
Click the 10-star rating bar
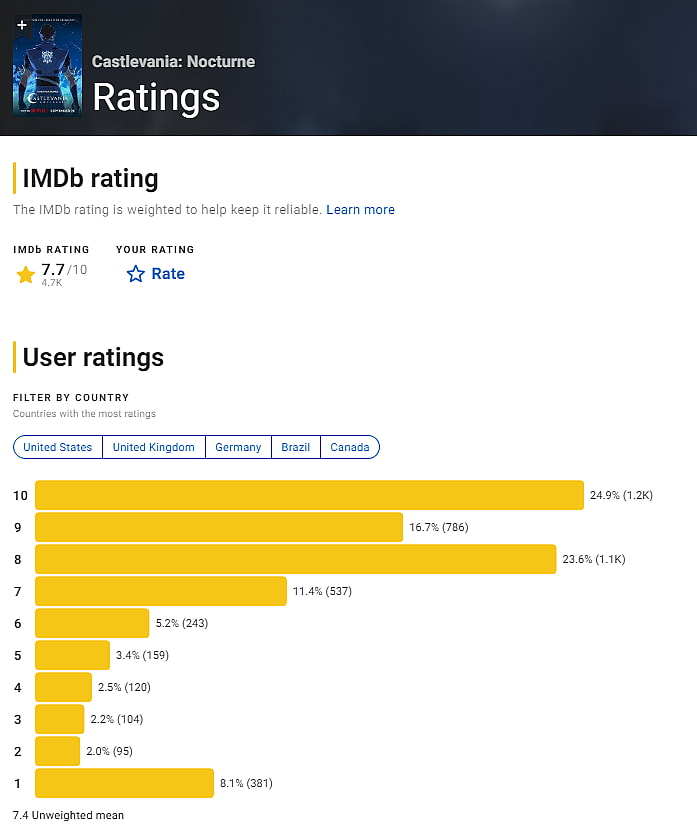(309, 495)
